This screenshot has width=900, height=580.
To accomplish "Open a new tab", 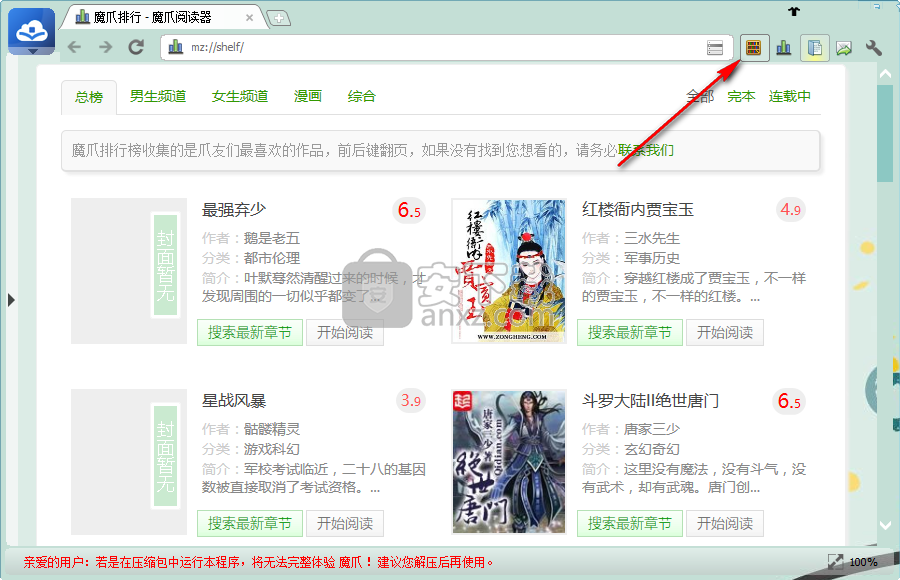I will point(279,18).
